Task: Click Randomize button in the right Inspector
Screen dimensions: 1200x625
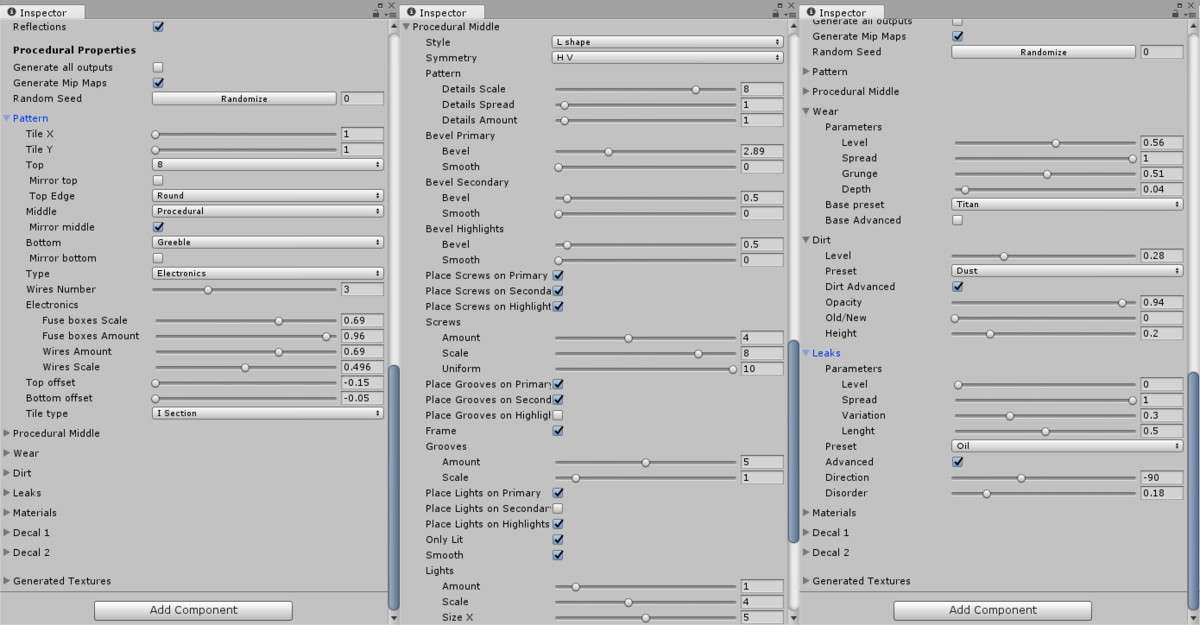Action: pyautogui.click(x=1043, y=52)
